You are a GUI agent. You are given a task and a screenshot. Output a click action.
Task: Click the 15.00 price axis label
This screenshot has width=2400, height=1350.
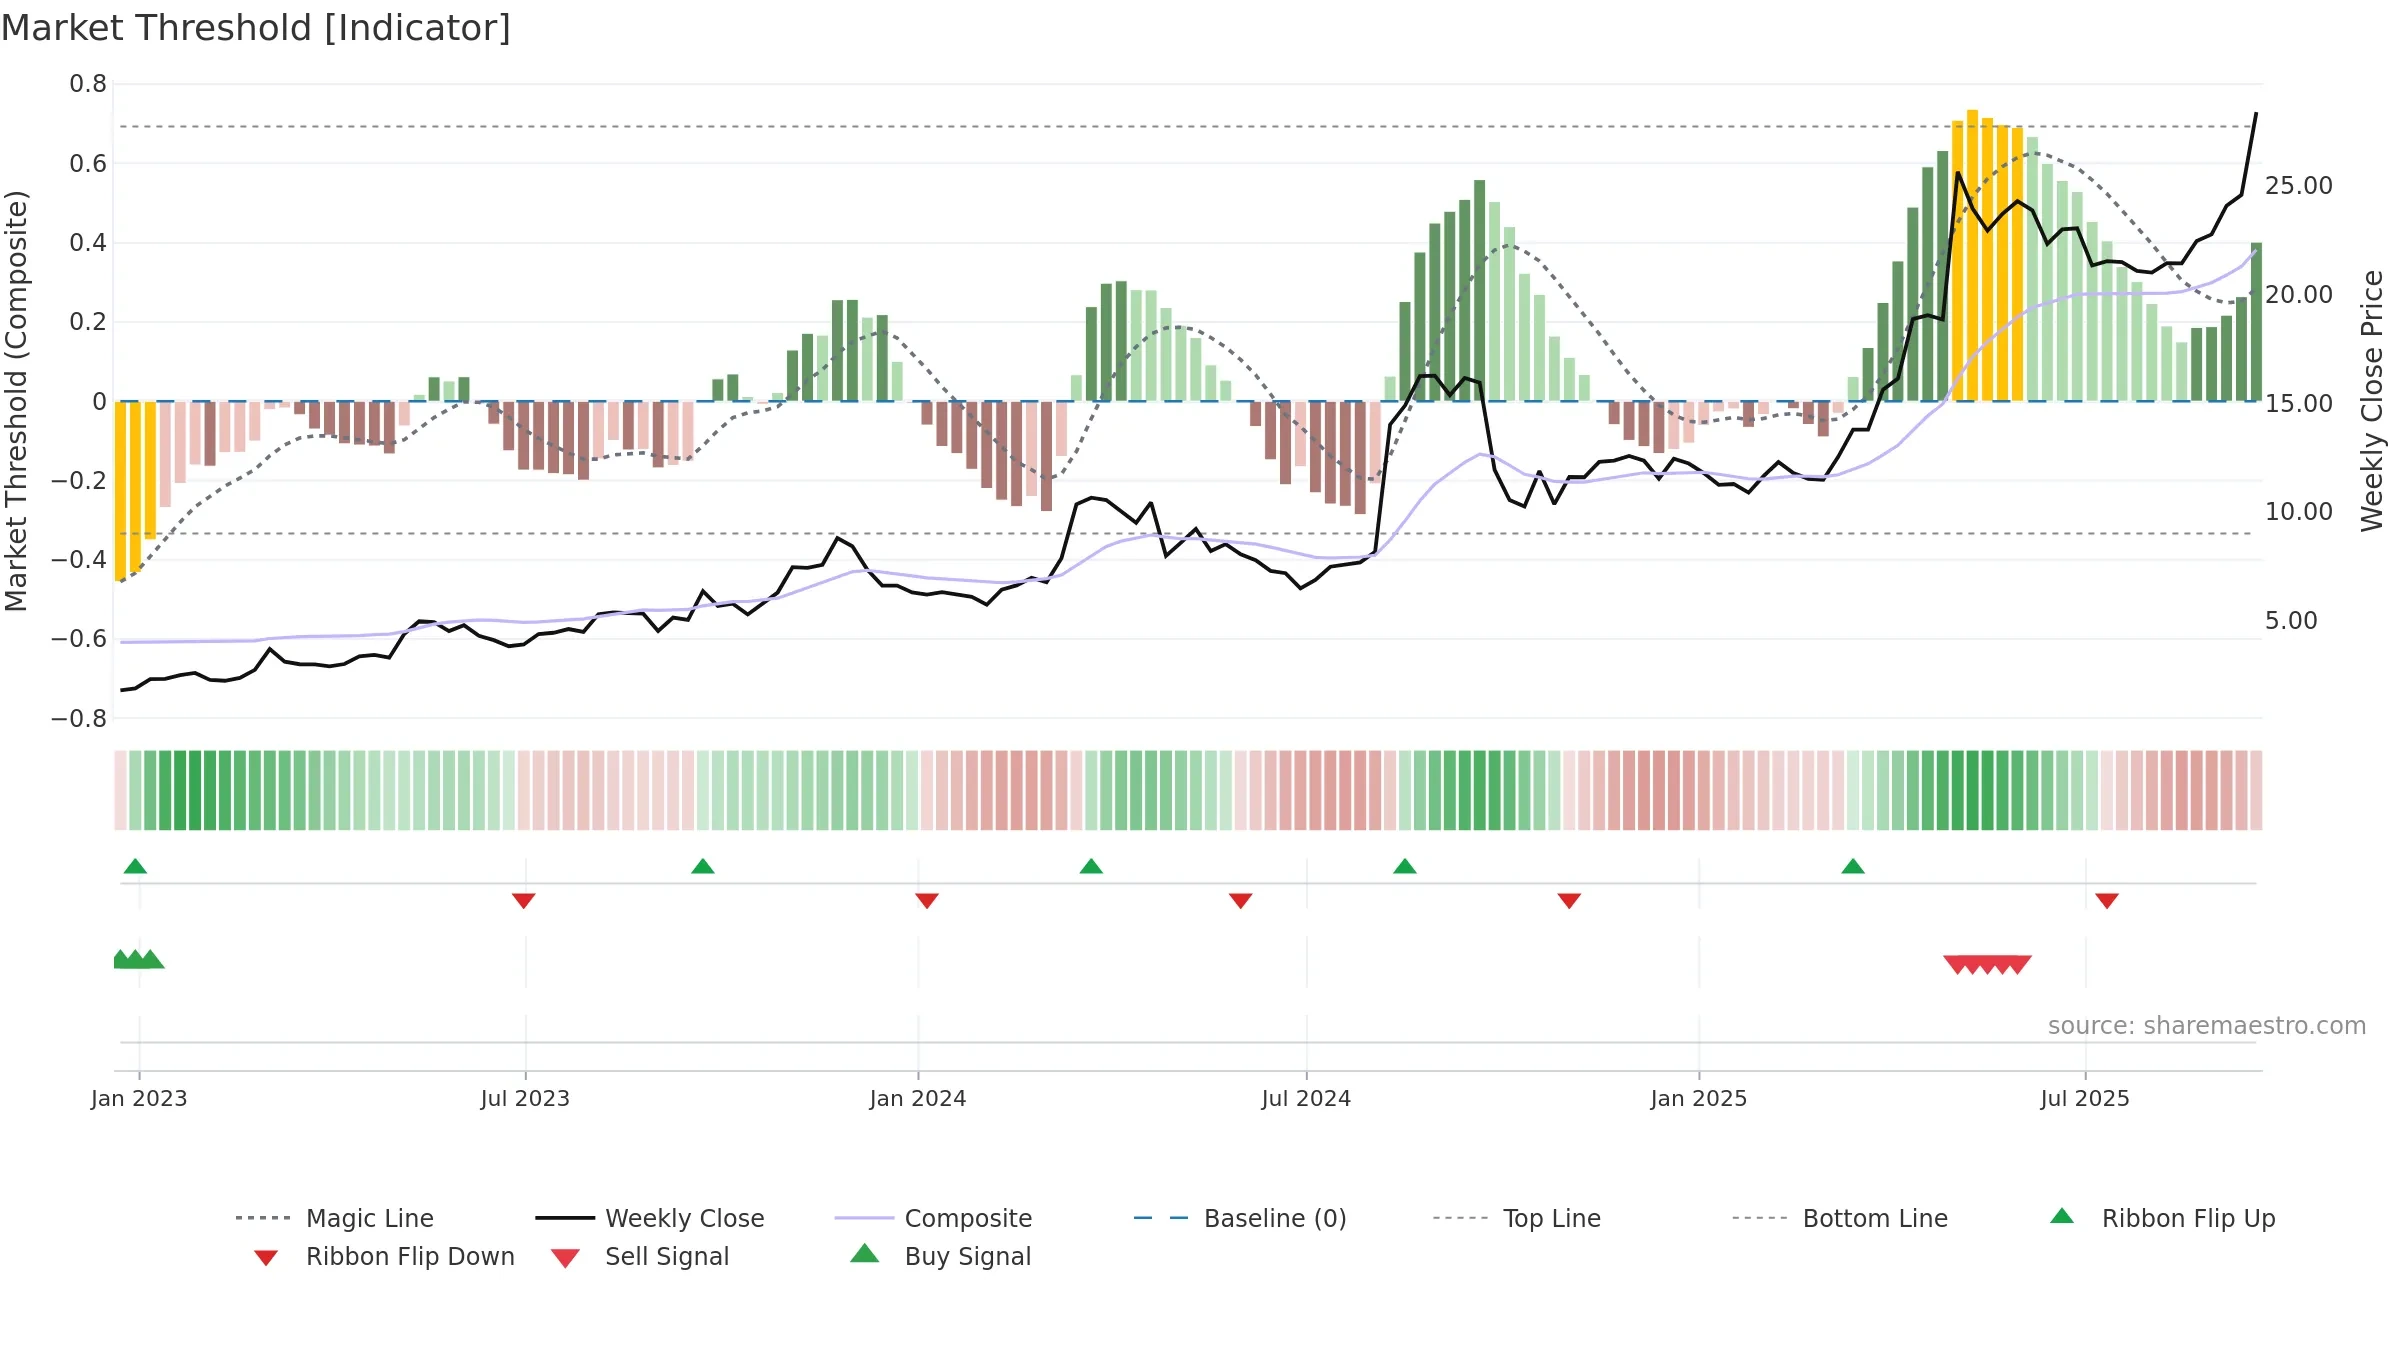[x=2298, y=404]
